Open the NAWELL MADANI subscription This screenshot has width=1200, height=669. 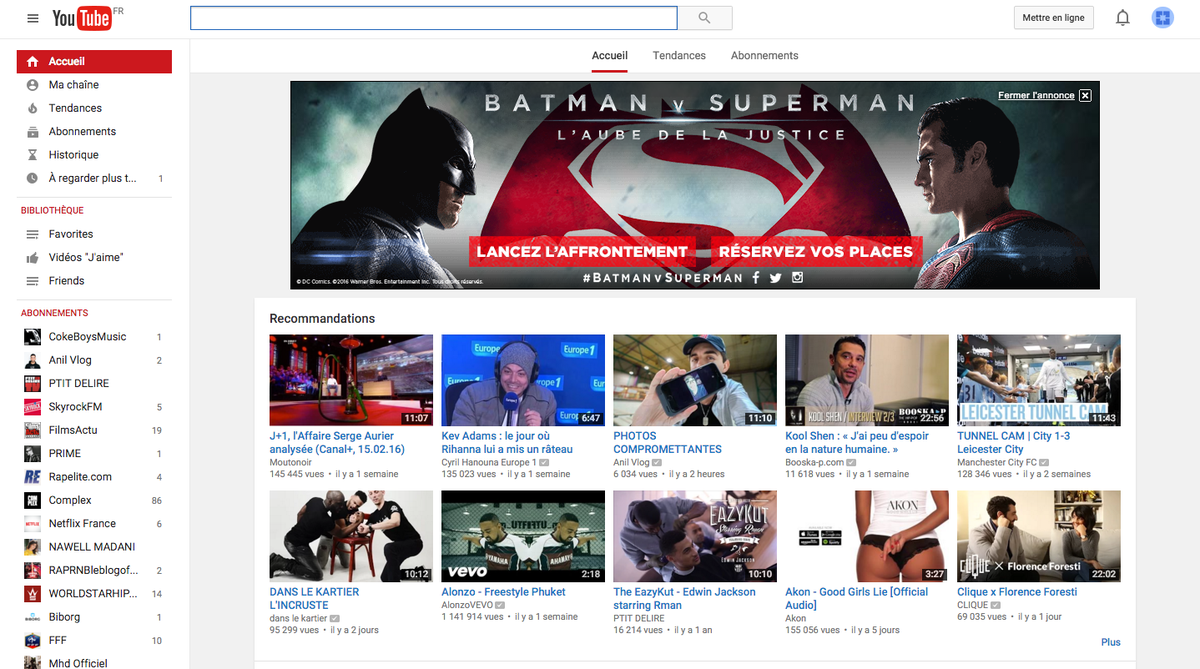[94, 547]
